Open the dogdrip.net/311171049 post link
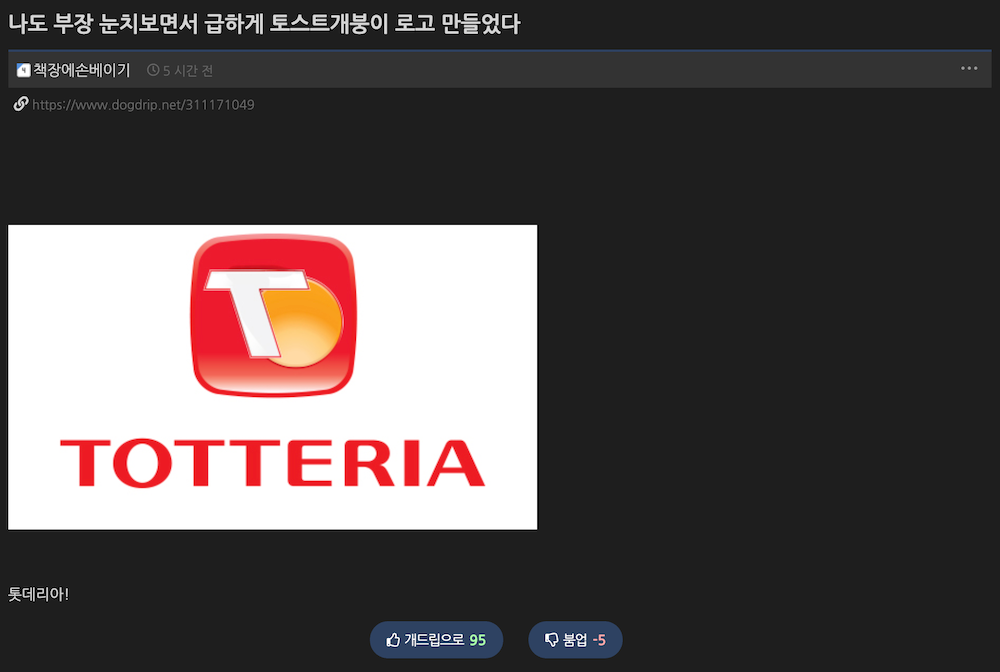 (143, 105)
